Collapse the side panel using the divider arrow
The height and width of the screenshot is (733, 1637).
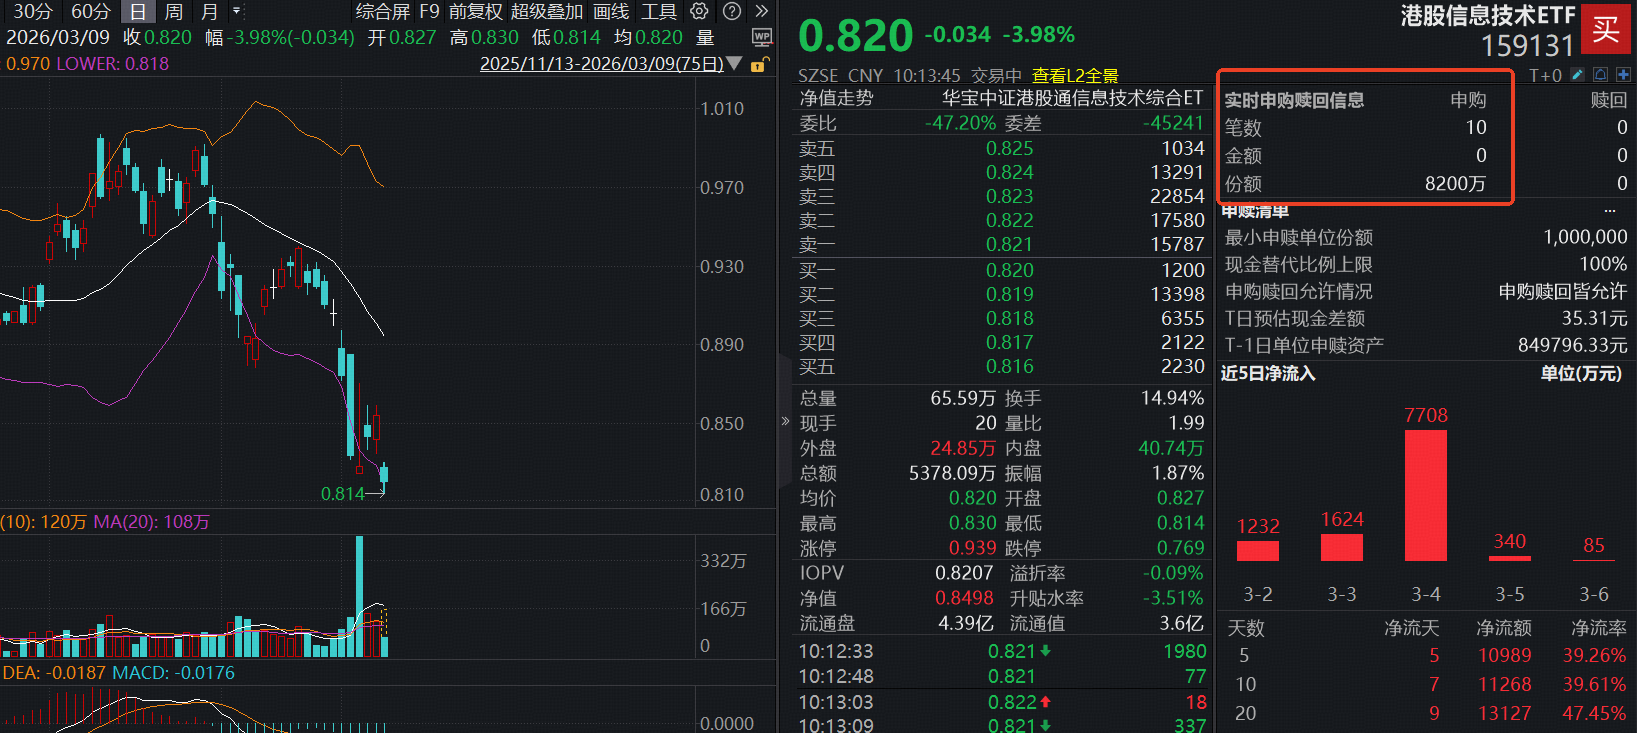click(x=785, y=421)
